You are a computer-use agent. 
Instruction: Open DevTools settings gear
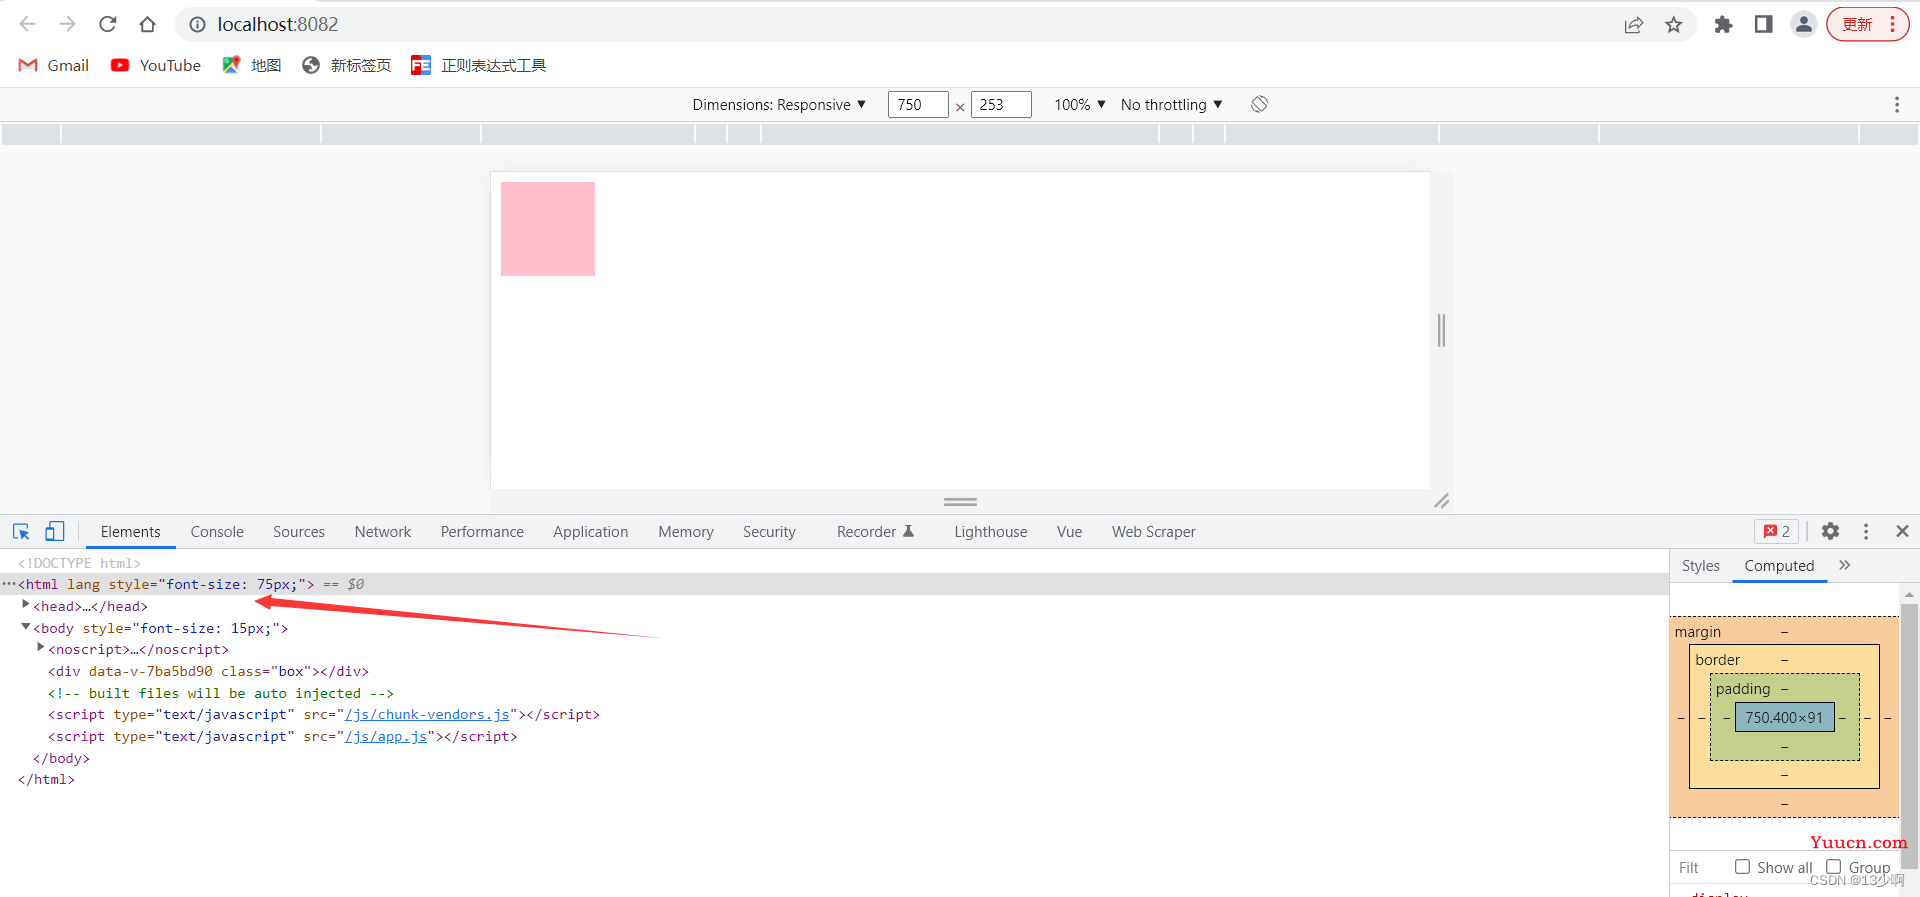click(1830, 531)
